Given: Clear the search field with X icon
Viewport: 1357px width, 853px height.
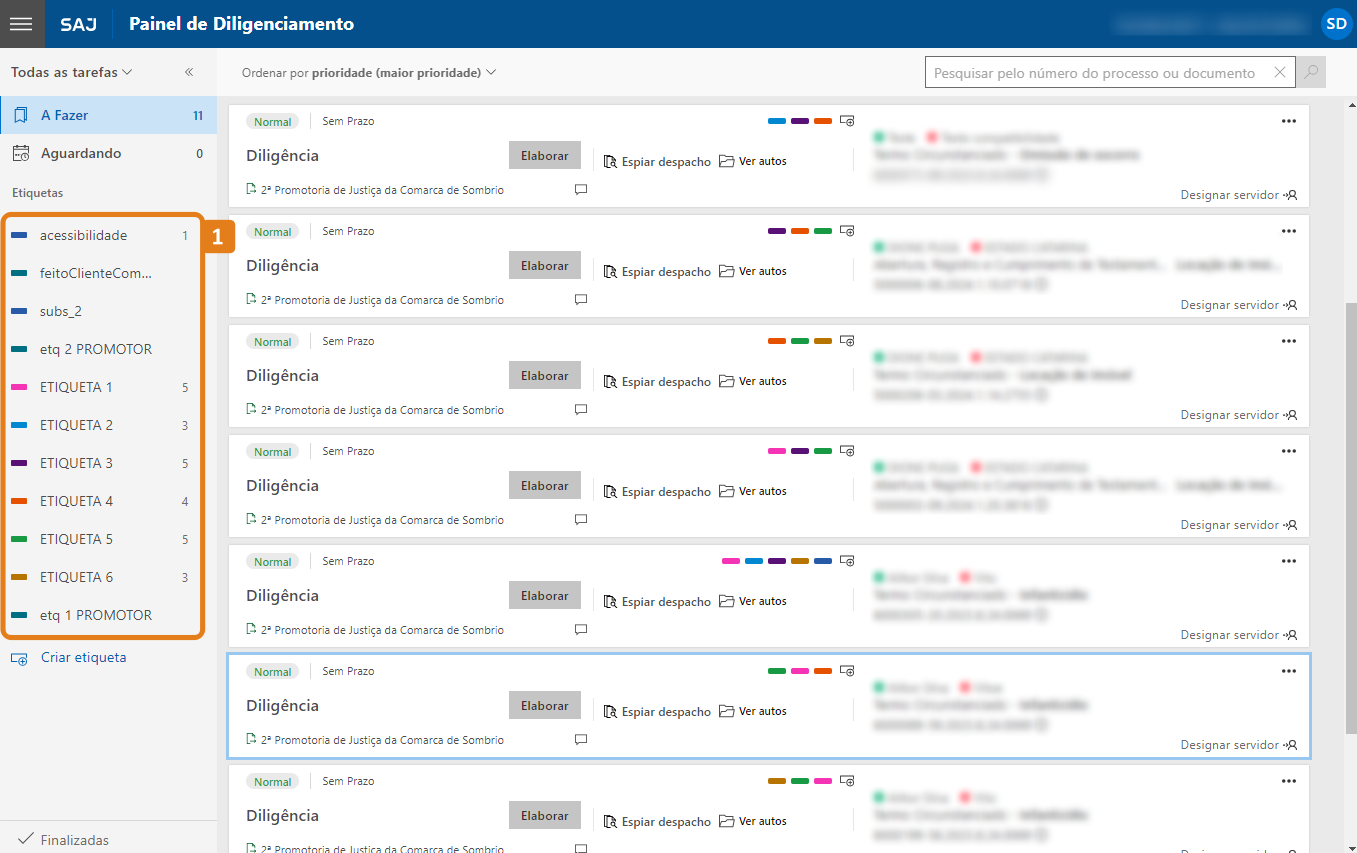Looking at the screenshot, I should click(1280, 73).
